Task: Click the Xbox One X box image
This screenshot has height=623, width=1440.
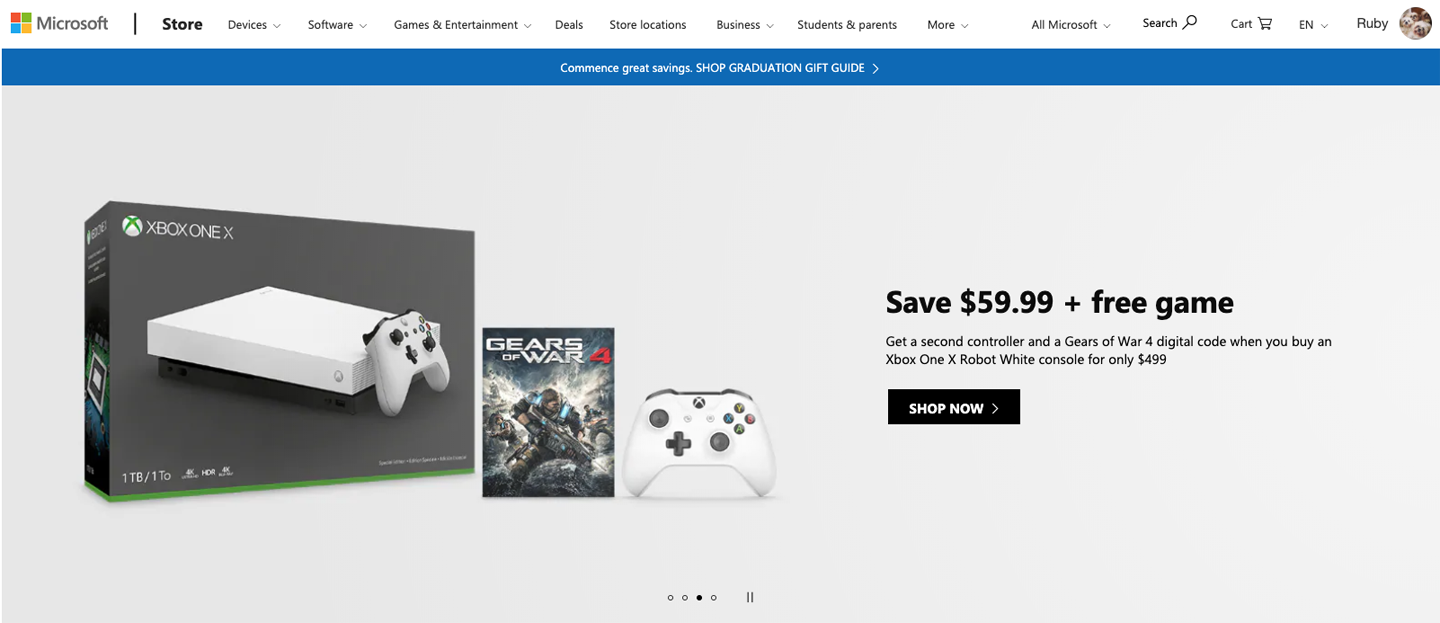Action: 279,350
